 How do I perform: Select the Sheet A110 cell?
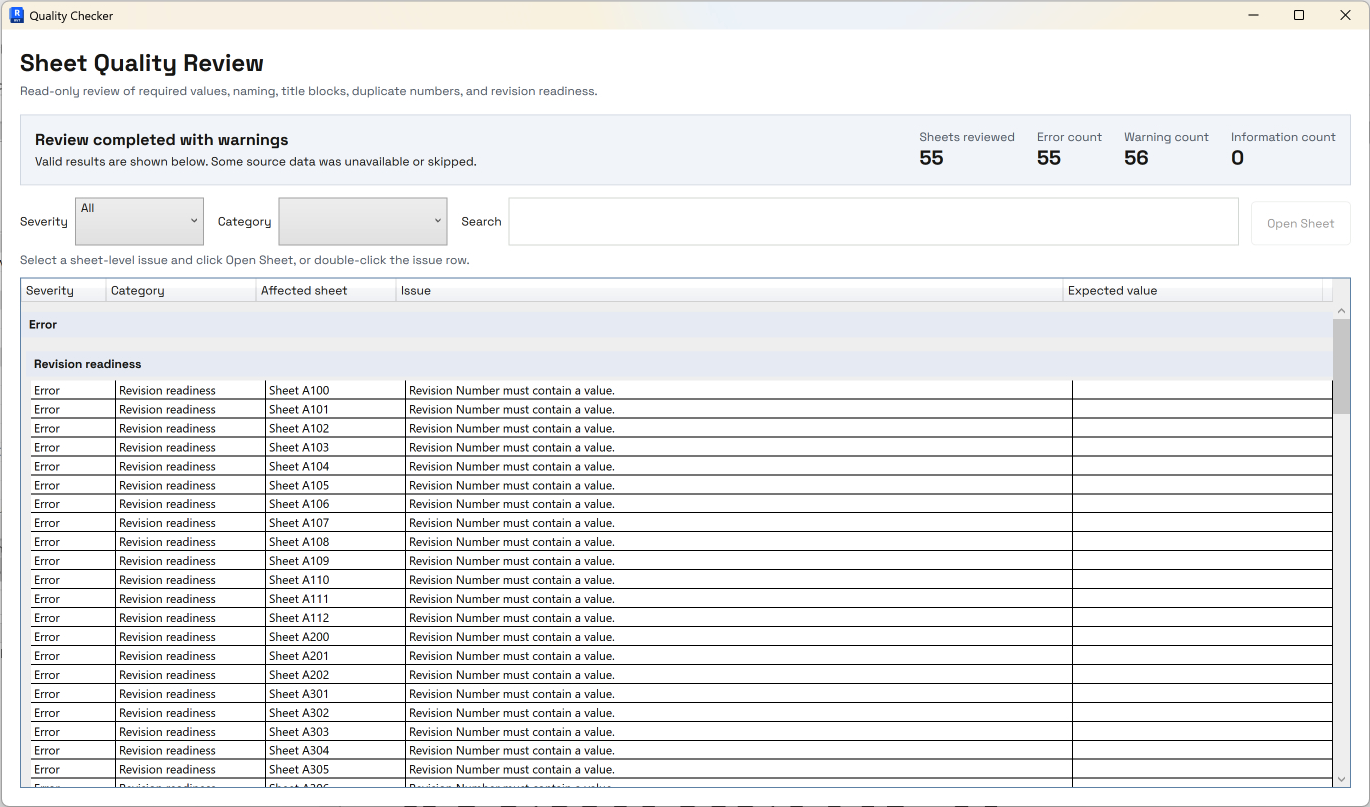[335, 580]
